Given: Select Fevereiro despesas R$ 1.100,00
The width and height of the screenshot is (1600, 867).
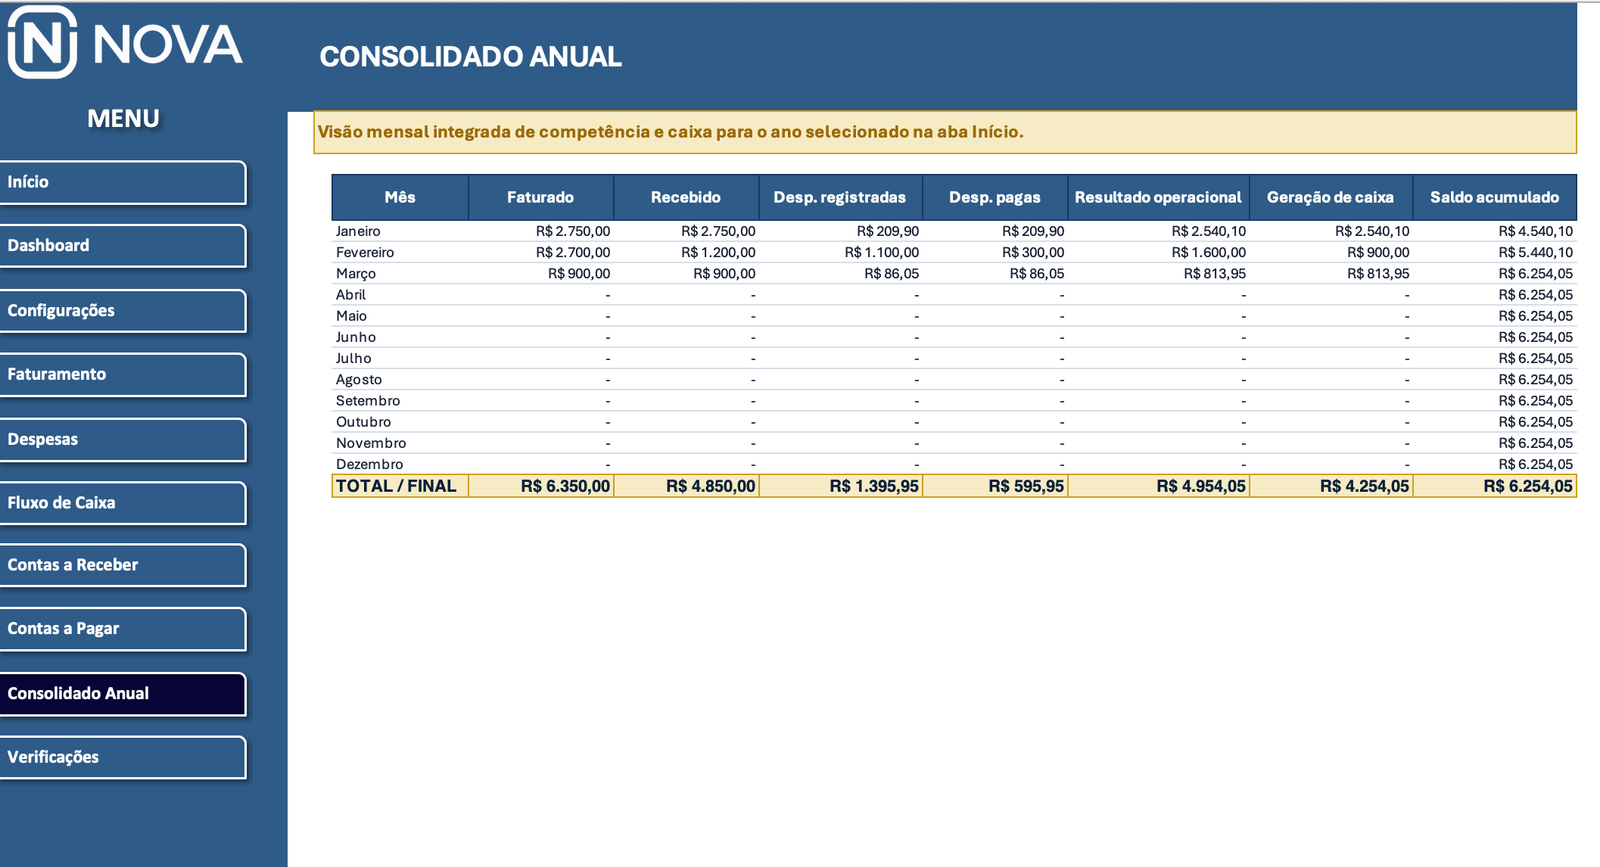Looking at the screenshot, I should [881, 252].
